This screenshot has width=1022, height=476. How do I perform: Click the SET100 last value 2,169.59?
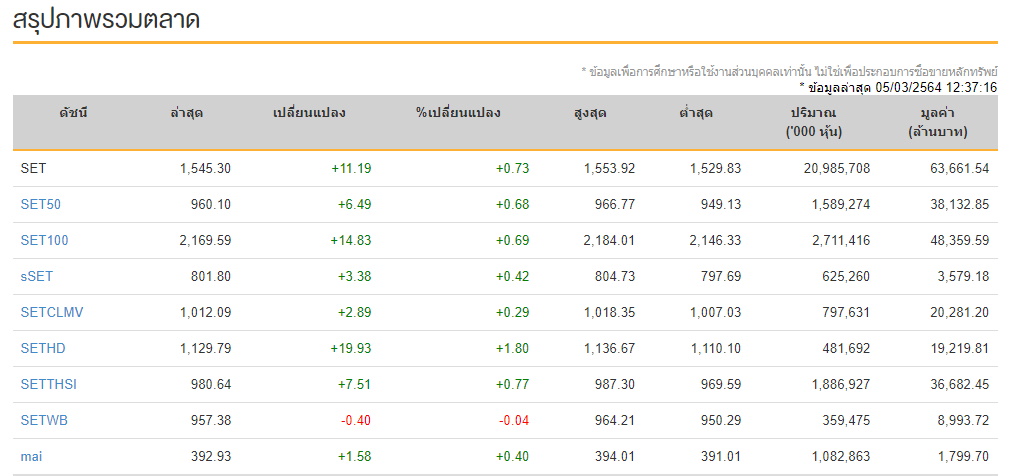pos(205,241)
